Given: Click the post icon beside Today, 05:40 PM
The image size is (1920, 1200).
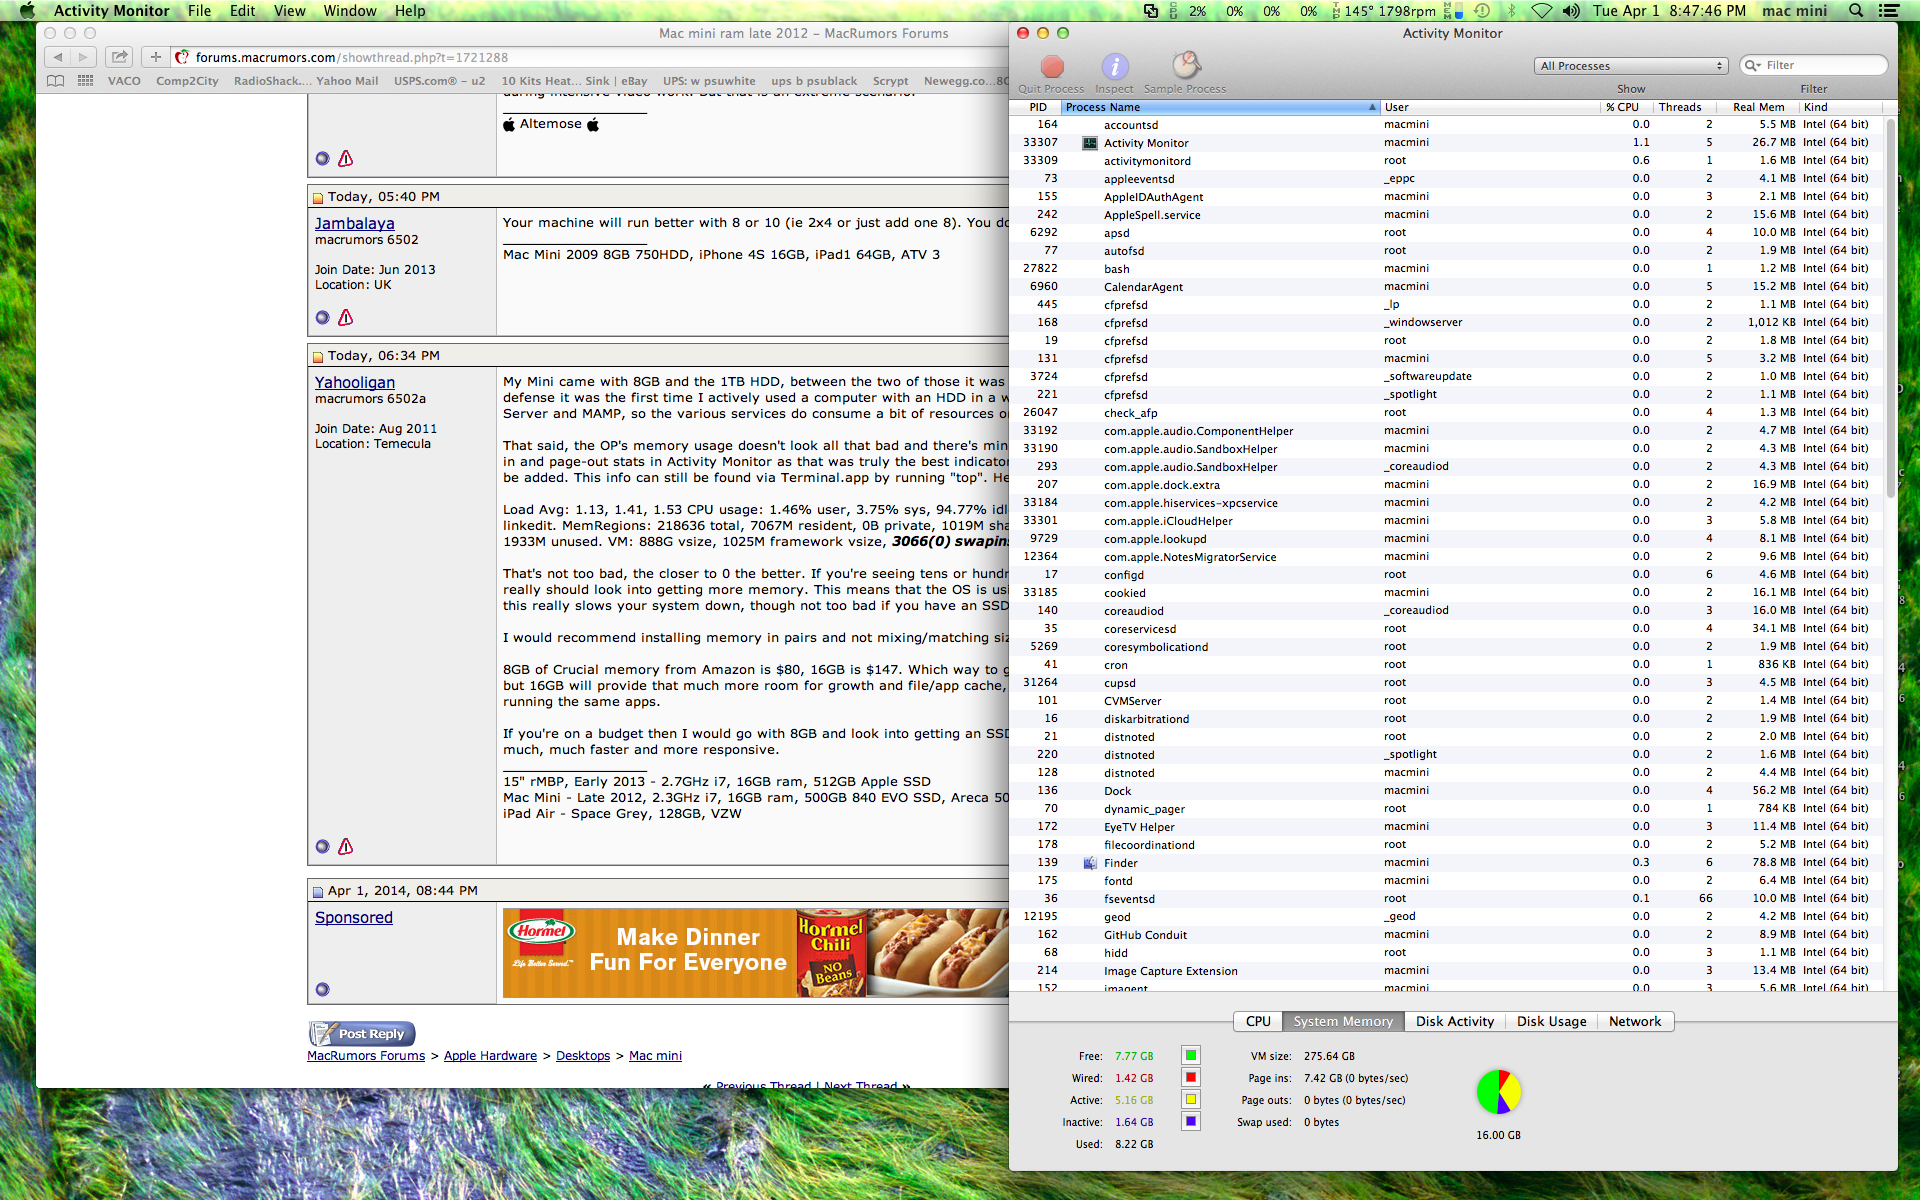Looking at the screenshot, I should 318,198.
